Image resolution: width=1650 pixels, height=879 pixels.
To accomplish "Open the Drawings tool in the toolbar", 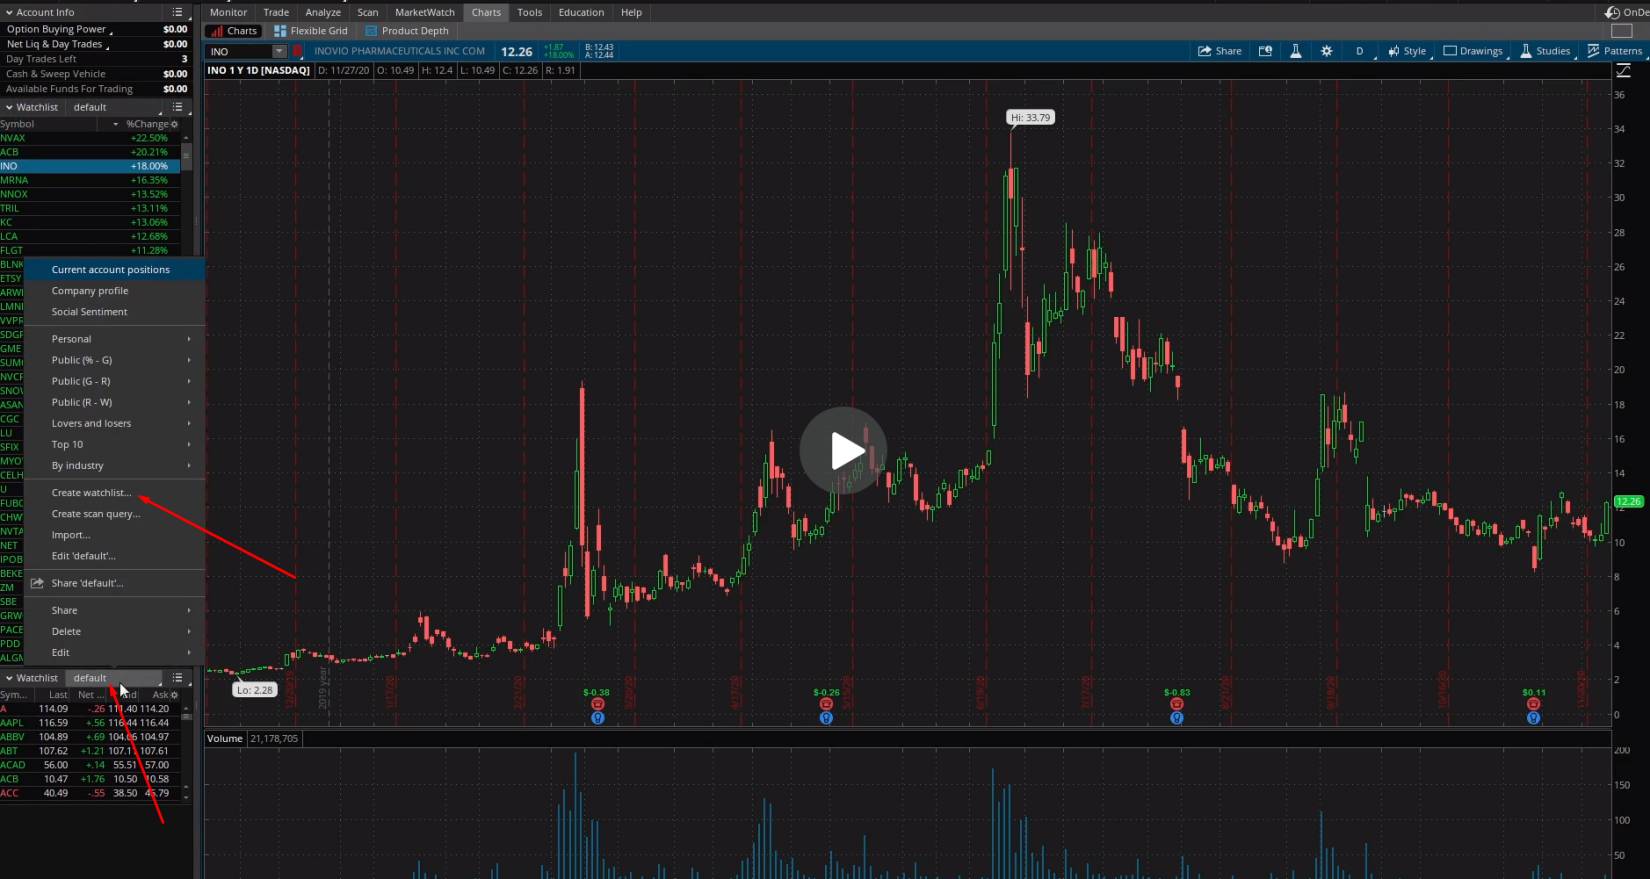I will (x=1472, y=51).
